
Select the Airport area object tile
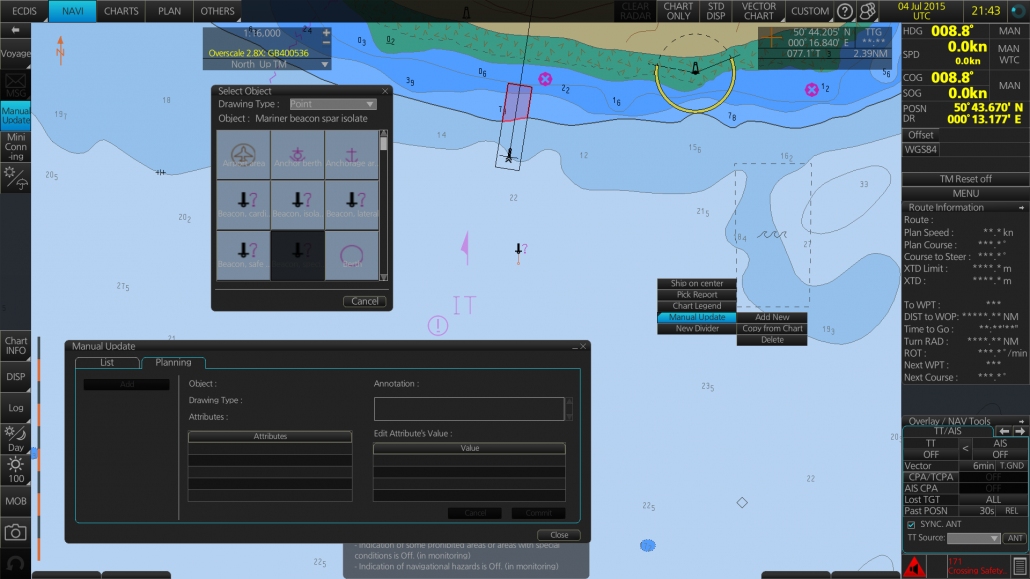pyautogui.click(x=243, y=154)
